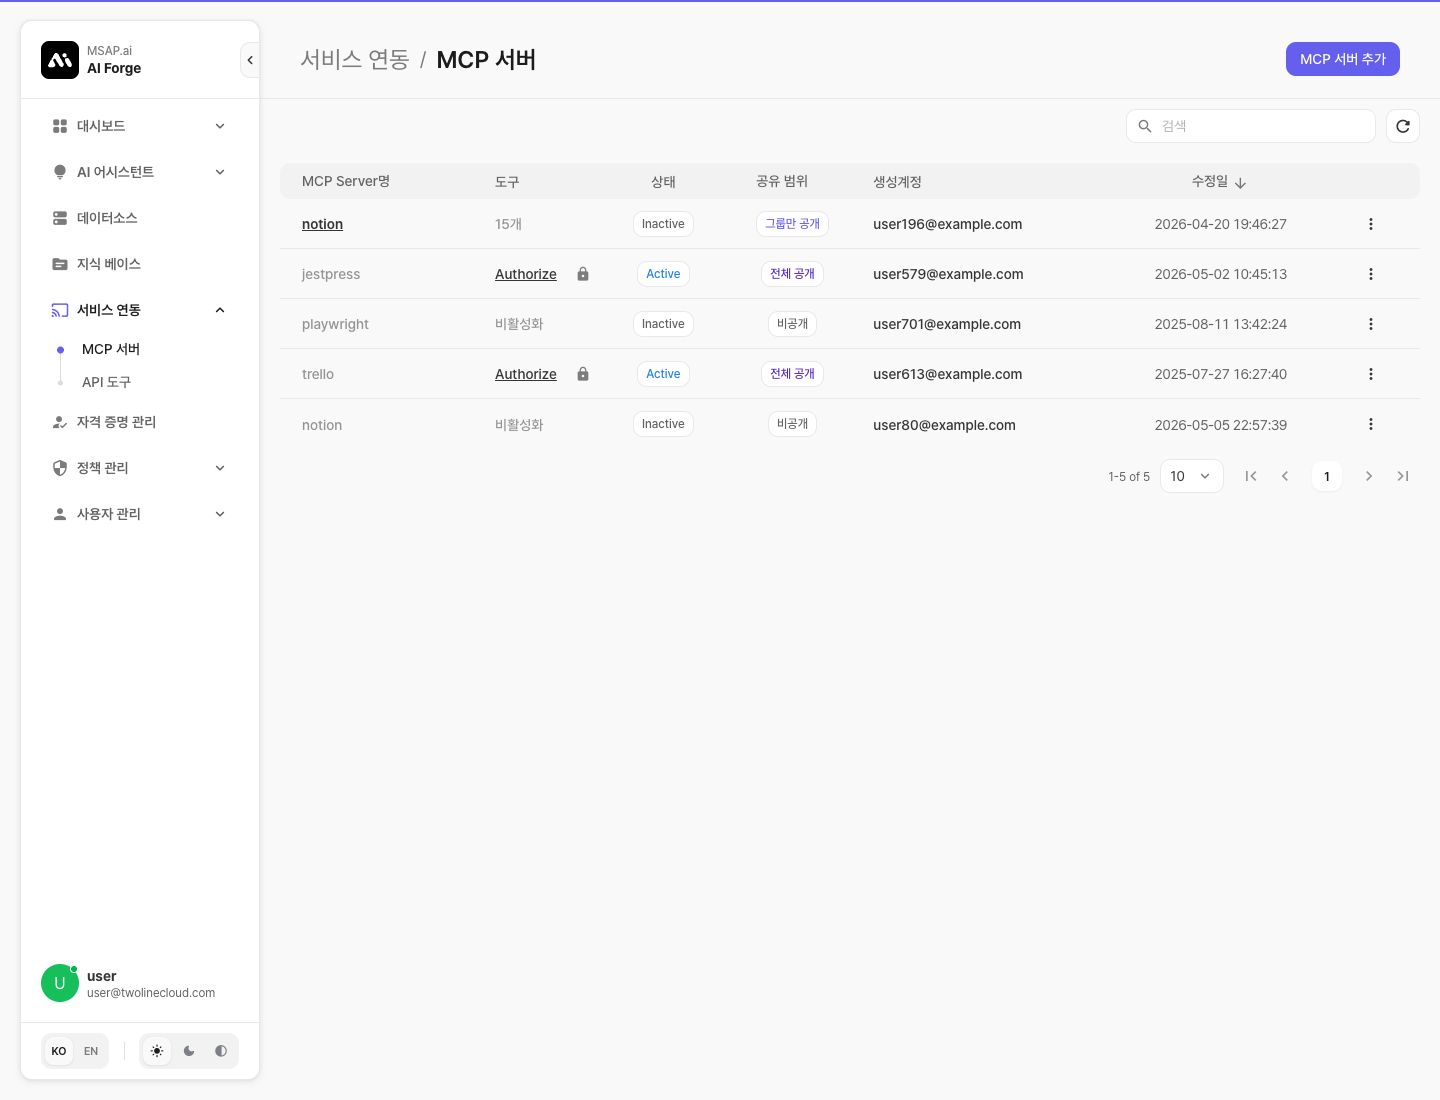
Task: Click the search magnifier icon
Action: pos(1145,126)
